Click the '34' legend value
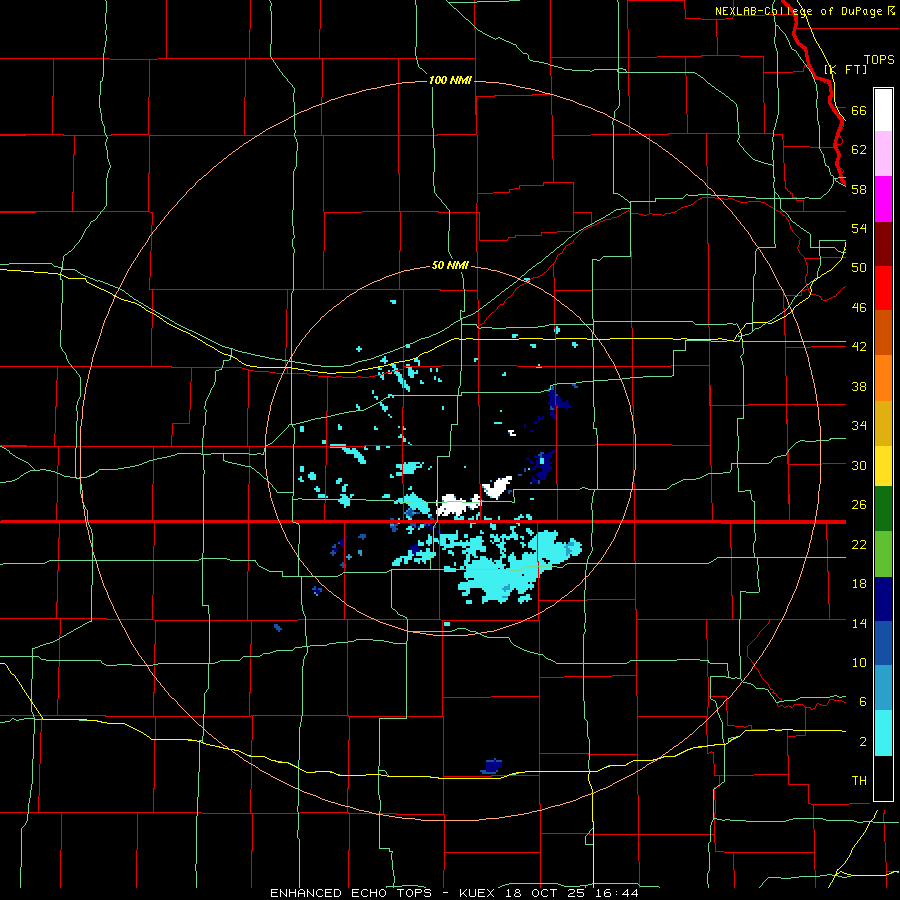 859,425
